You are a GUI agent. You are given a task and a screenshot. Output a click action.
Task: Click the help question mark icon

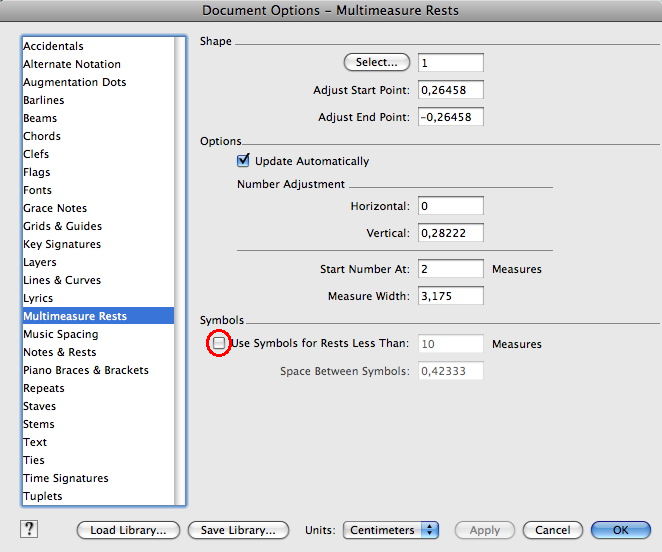28,529
